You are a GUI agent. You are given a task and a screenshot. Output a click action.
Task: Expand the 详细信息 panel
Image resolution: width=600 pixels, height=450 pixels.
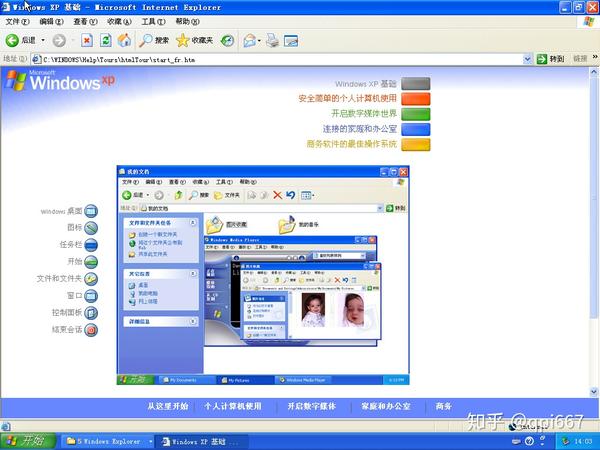tap(193, 321)
